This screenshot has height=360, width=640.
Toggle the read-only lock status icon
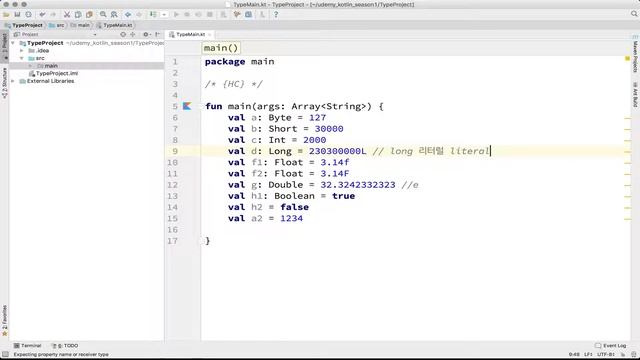(623, 355)
